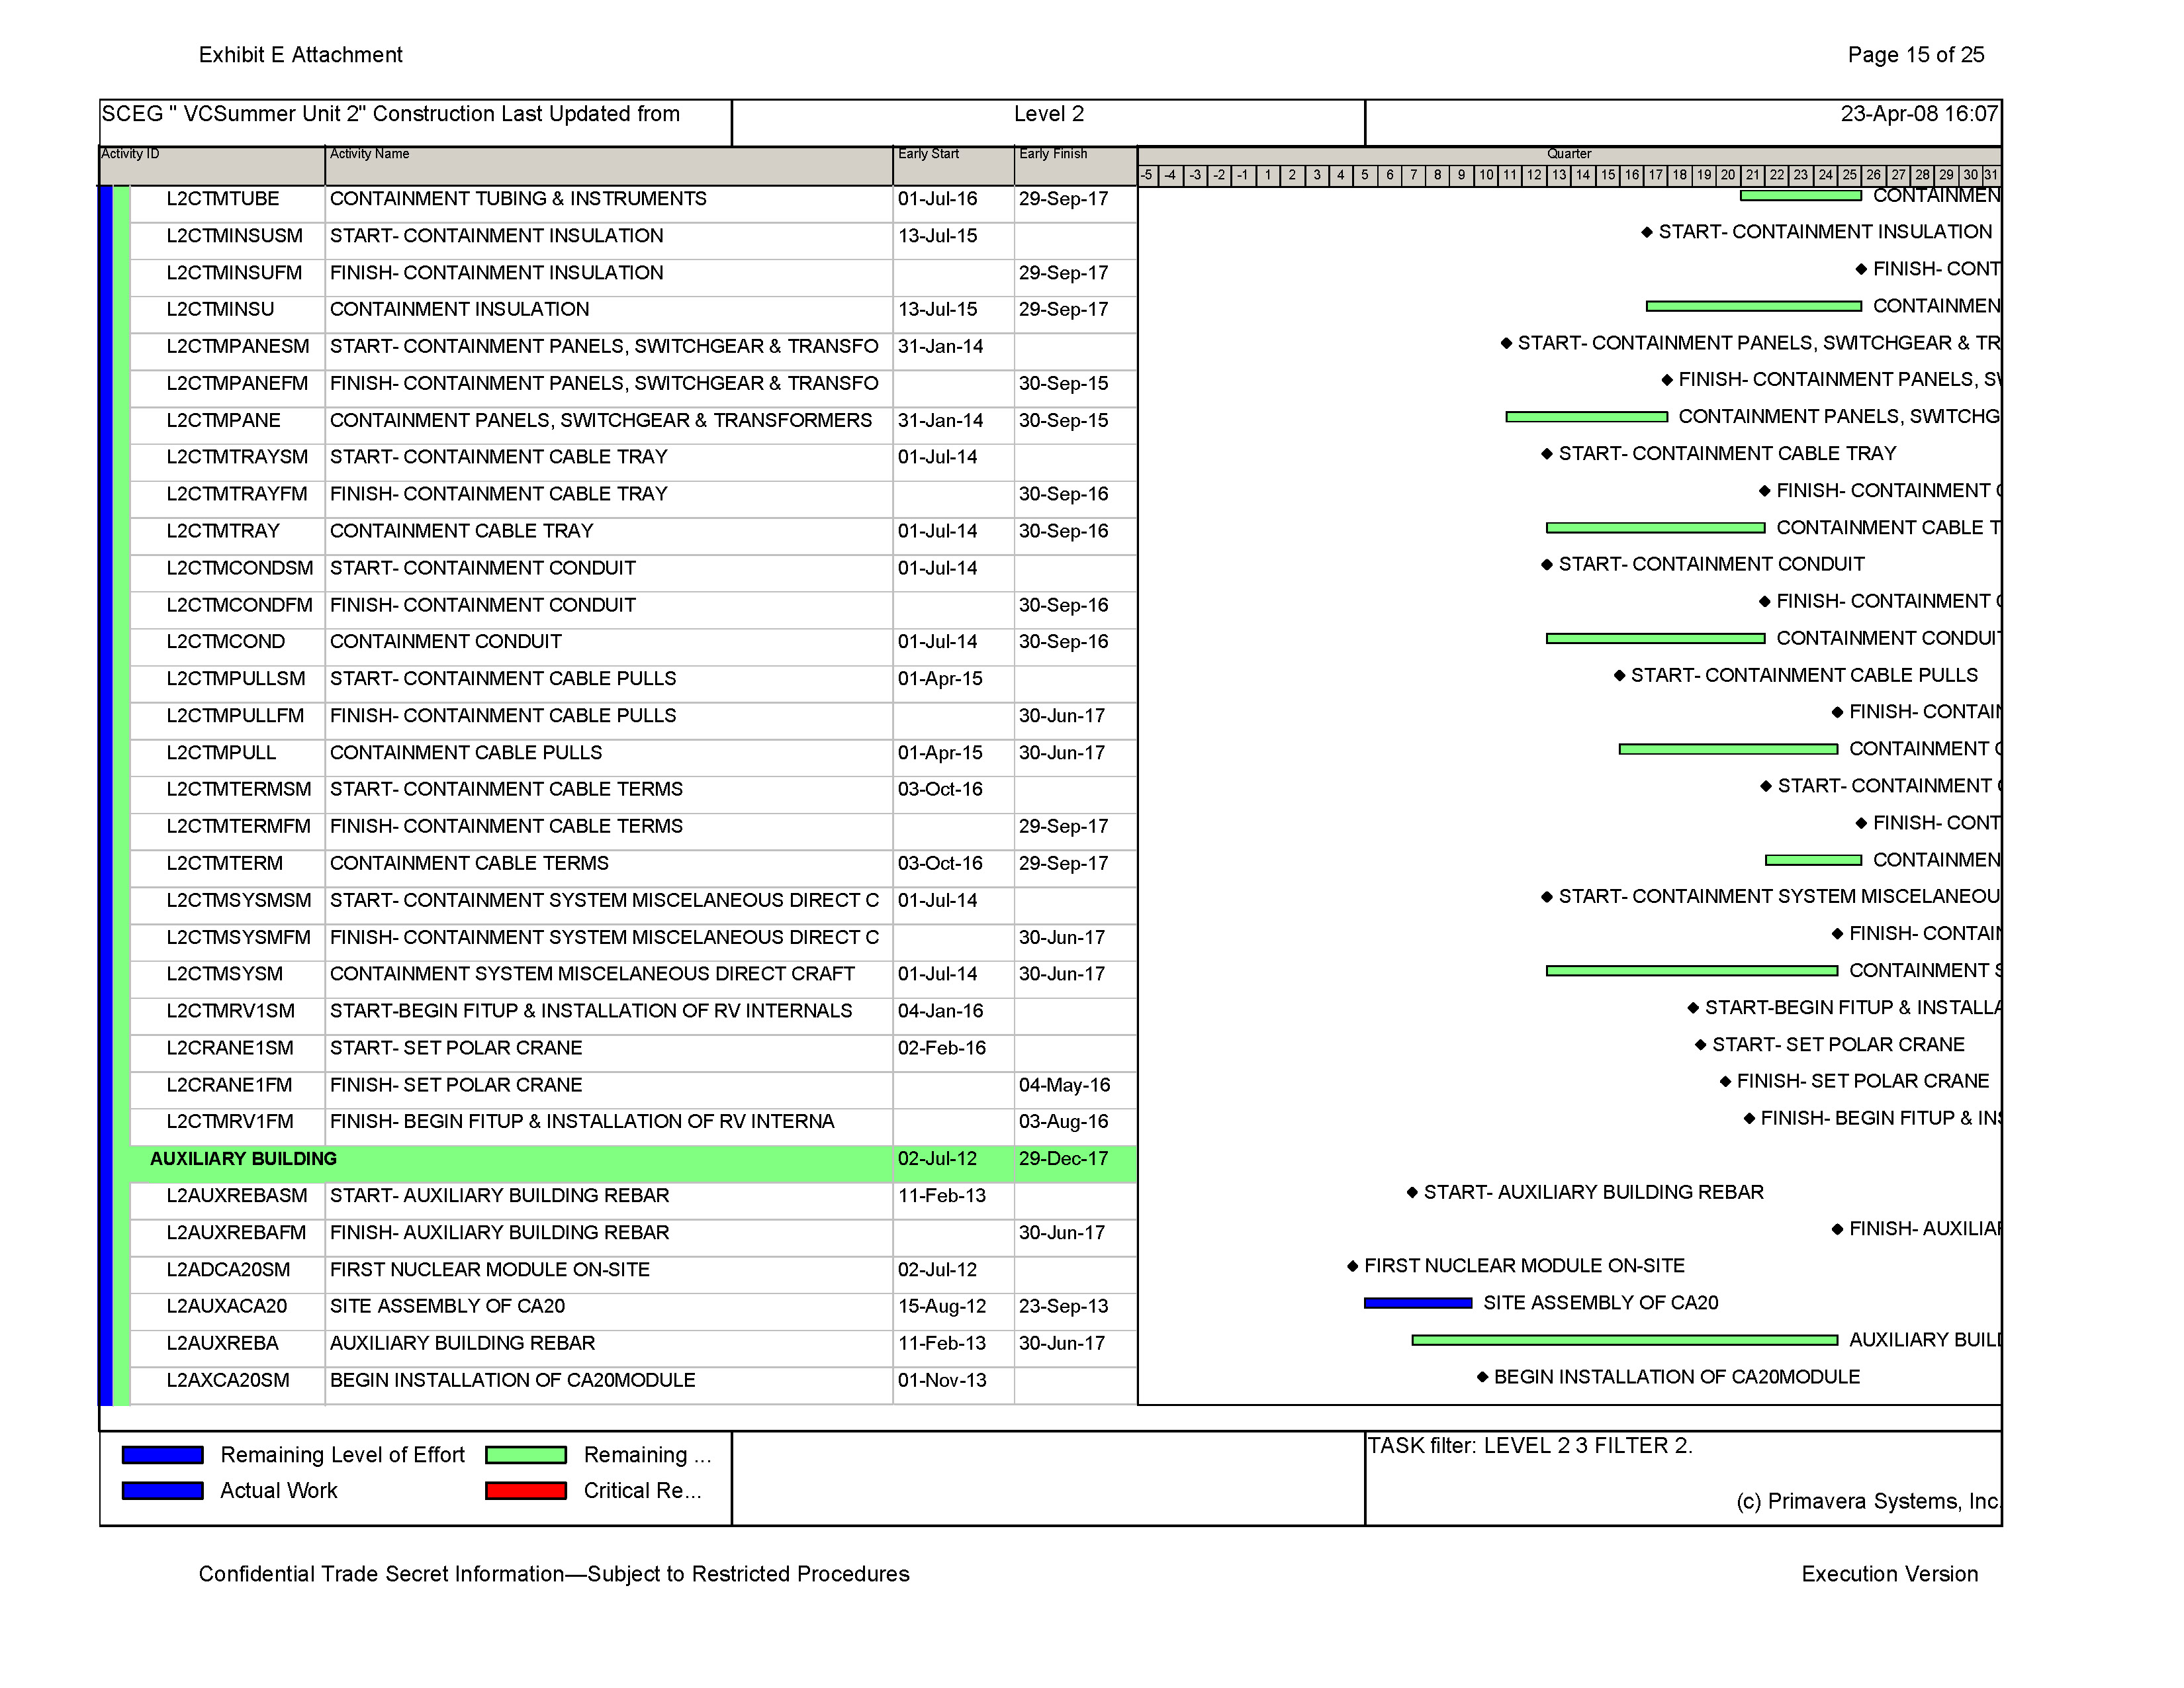2184x1688 pixels.
Task: Select activity ID L2CTMCOND
Action: [226, 642]
